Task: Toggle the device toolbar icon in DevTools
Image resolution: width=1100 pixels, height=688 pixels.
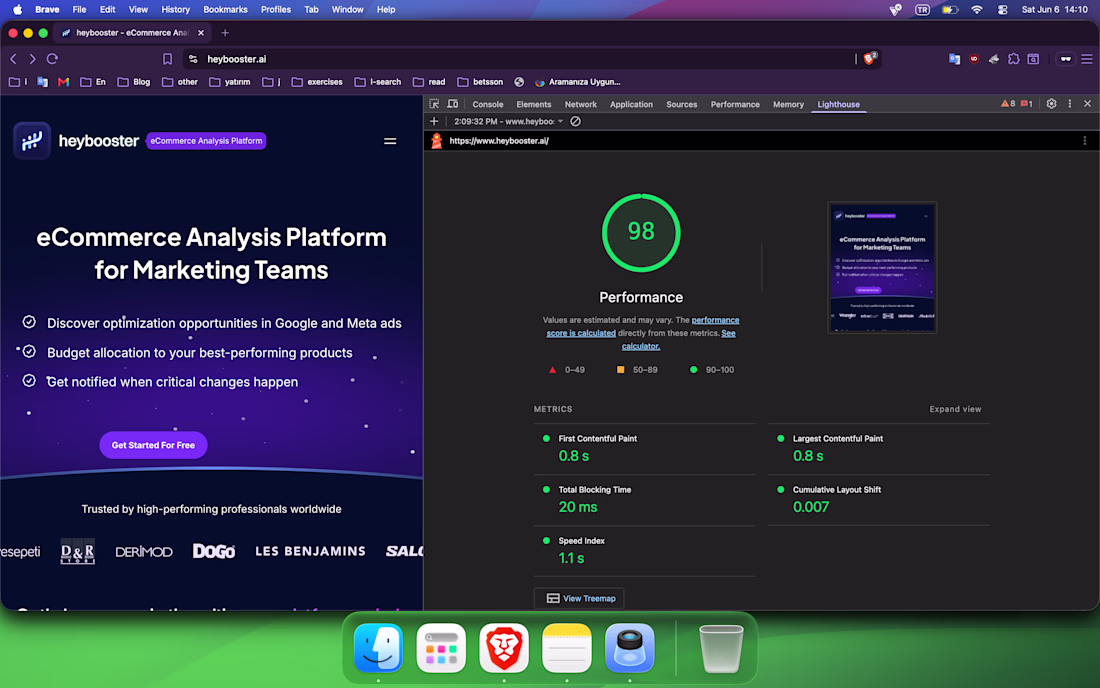Action: (452, 104)
